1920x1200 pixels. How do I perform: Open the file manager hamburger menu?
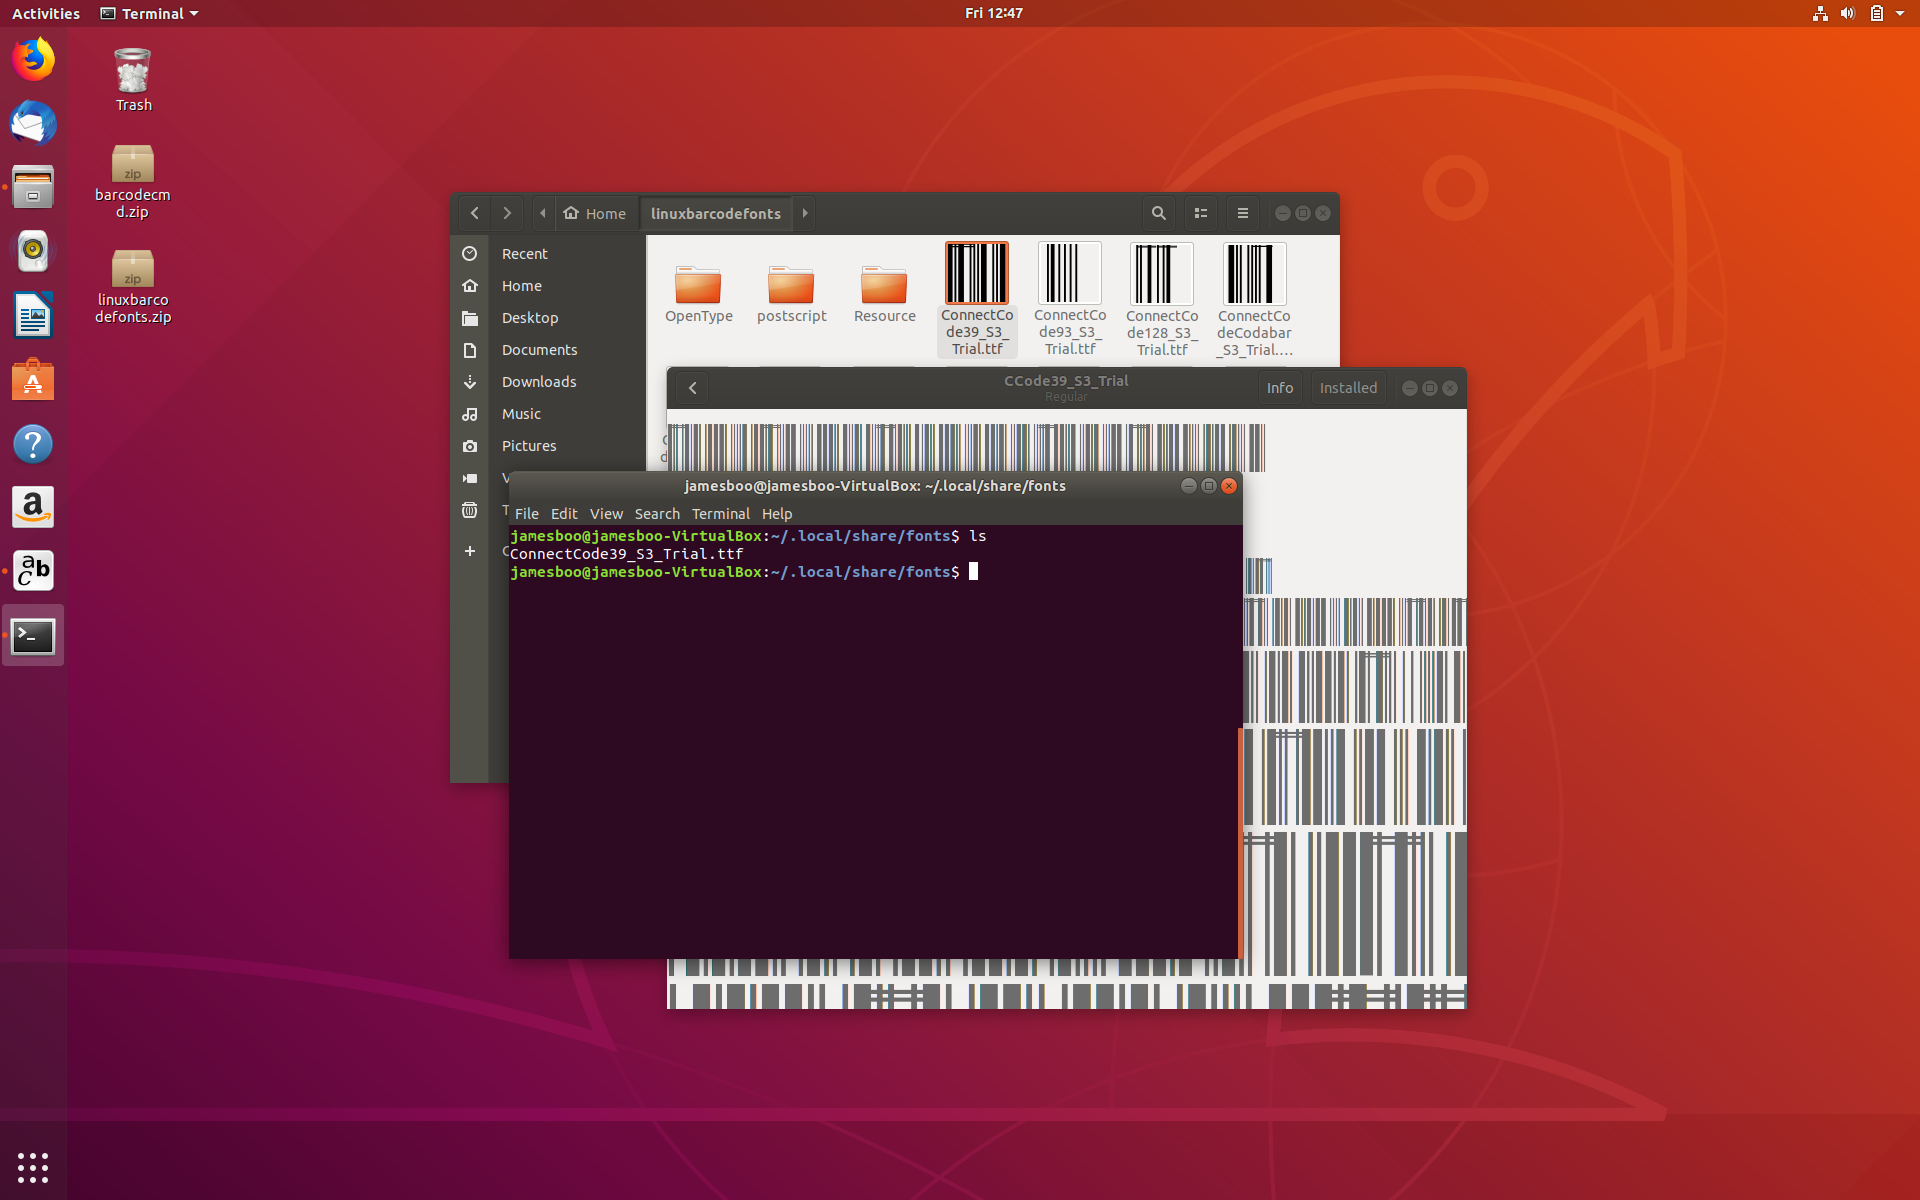coord(1243,213)
